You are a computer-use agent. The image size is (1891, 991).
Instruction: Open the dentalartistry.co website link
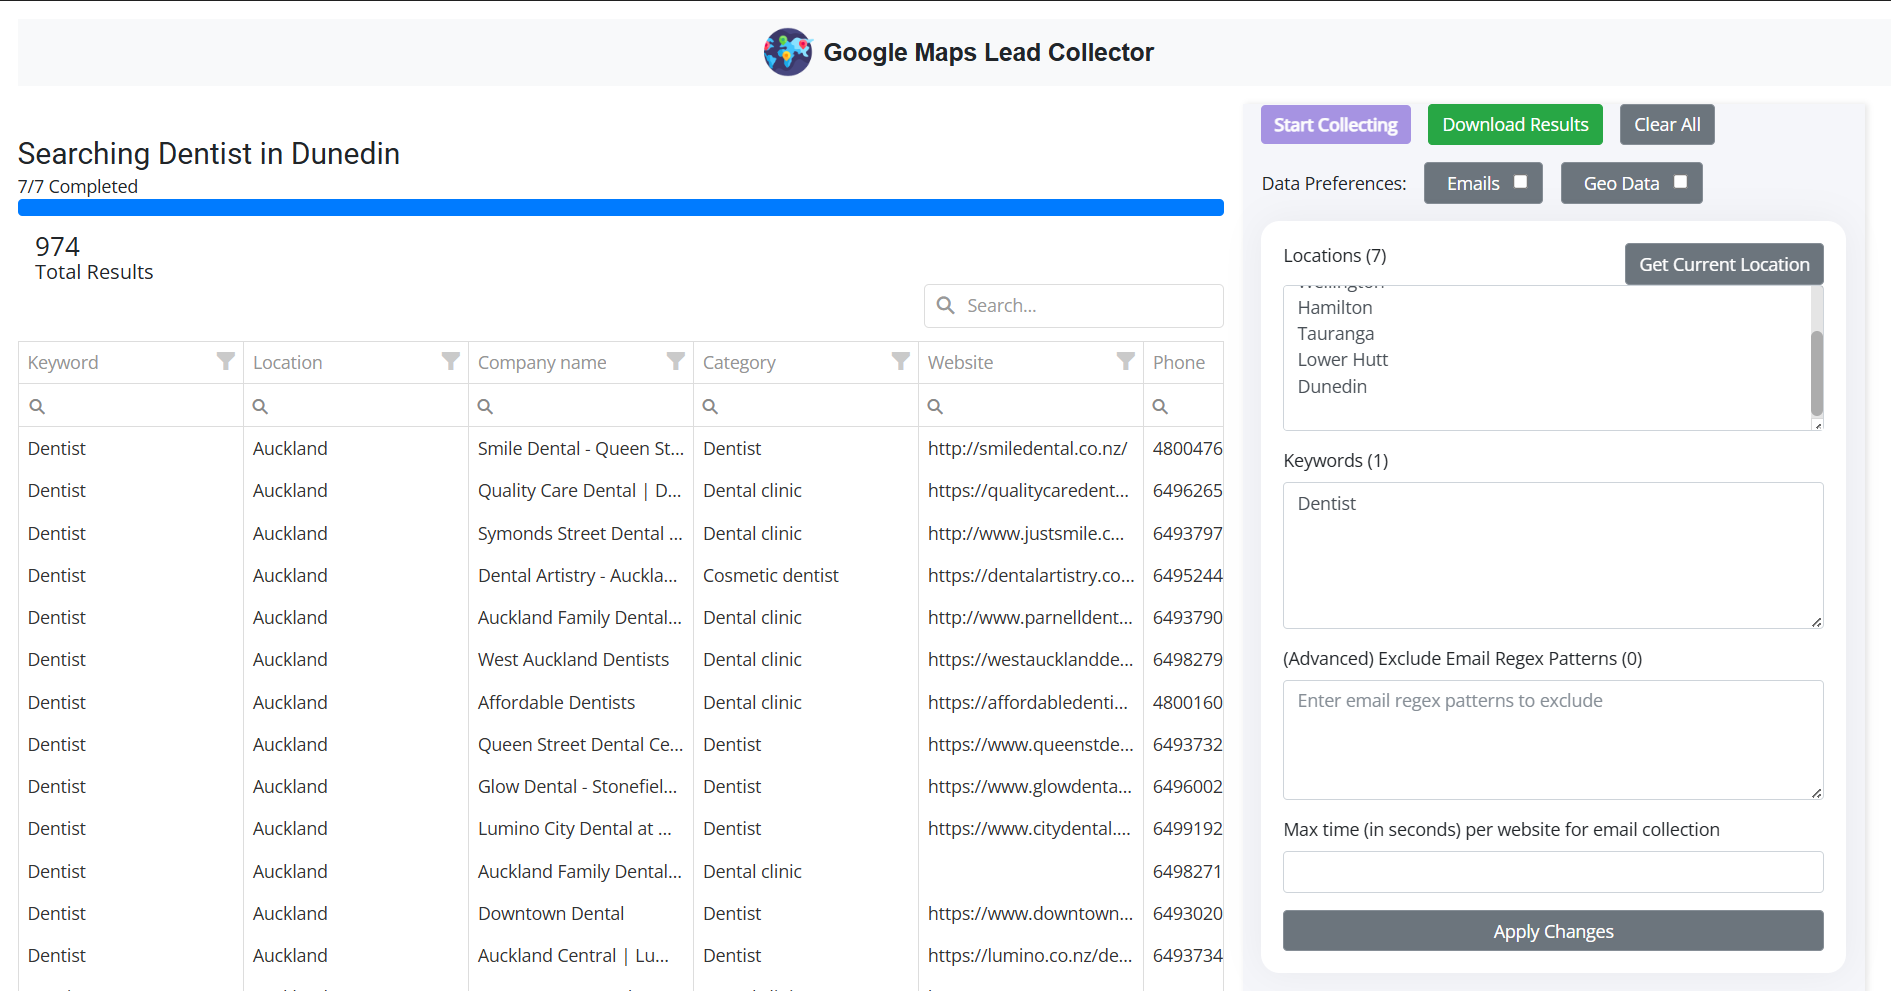(x=1031, y=575)
